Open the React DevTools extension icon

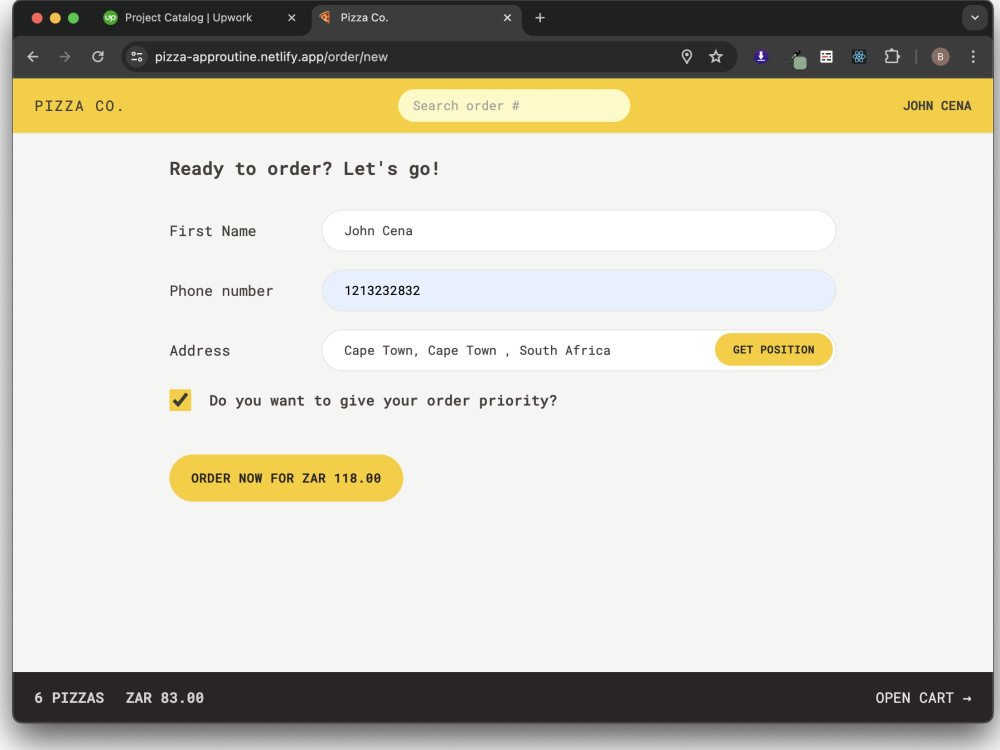click(859, 57)
